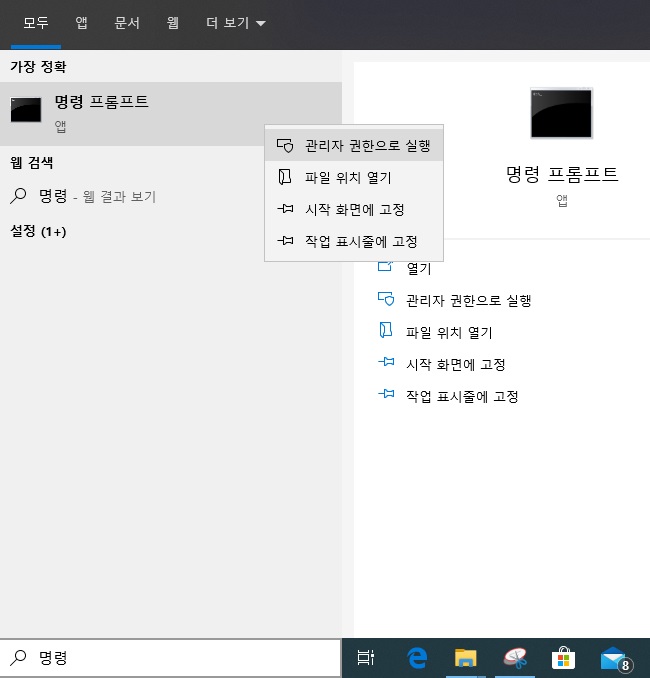This screenshot has height=678, width=650.
Task: Click the 웹 검색 heading
Action: [32, 163]
